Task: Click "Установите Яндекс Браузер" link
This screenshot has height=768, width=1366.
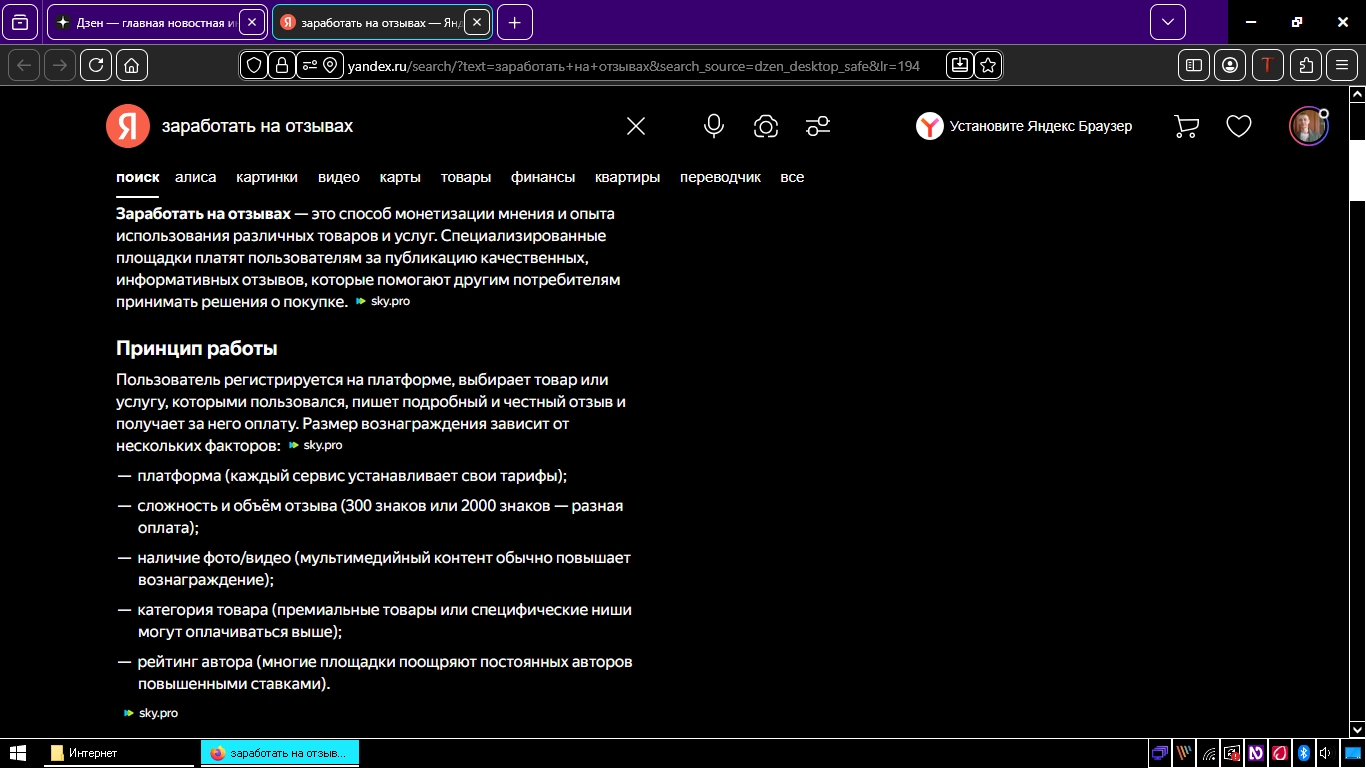Action: pyautogui.click(x=1040, y=126)
